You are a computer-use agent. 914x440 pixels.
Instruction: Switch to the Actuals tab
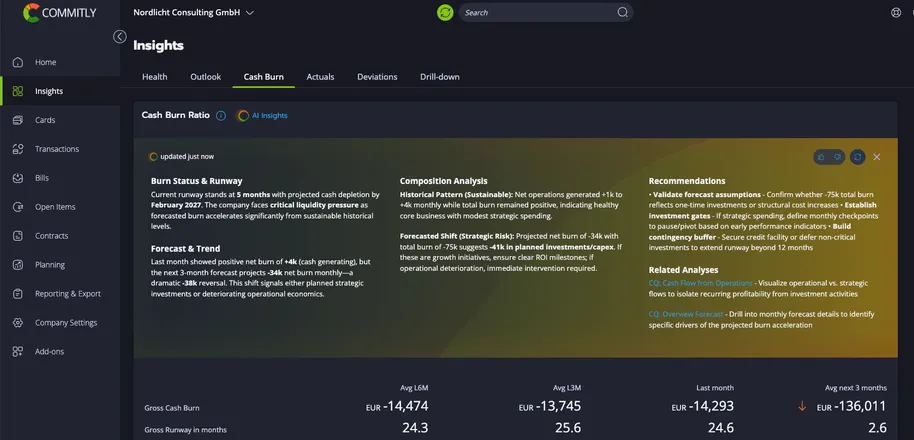321,77
